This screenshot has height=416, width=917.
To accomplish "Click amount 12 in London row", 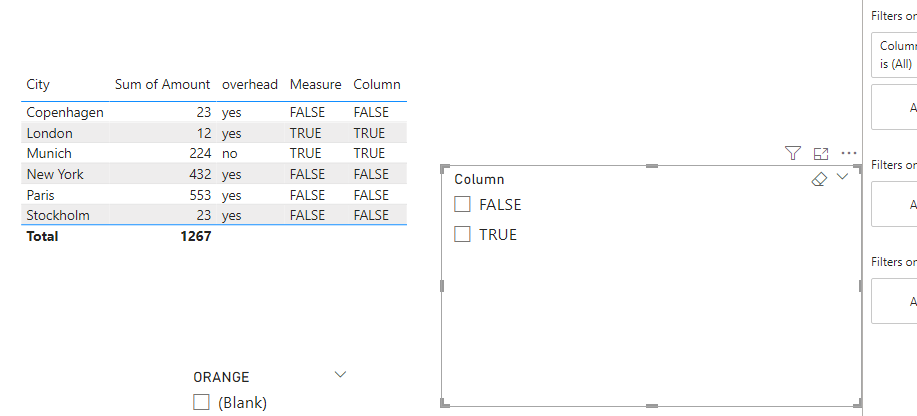I will click(204, 133).
